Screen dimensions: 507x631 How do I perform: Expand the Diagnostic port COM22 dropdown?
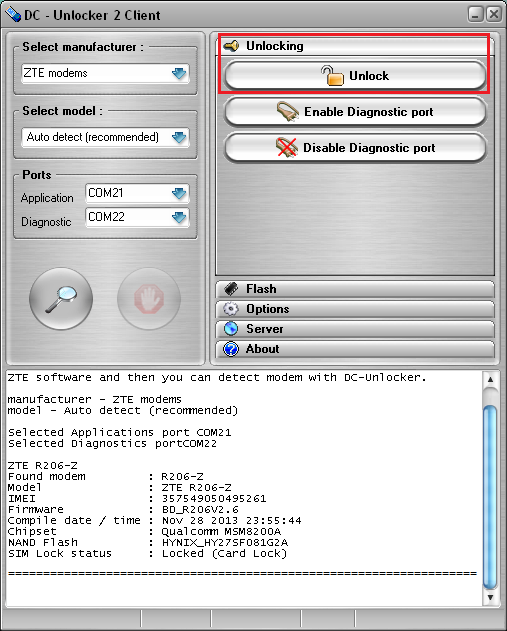[179, 217]
